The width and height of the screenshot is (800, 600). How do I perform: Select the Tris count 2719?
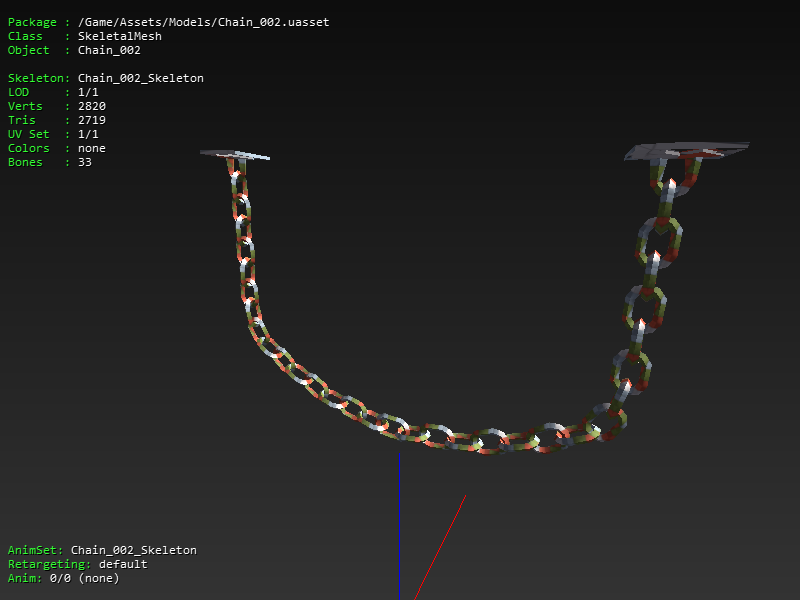(92, 120)
